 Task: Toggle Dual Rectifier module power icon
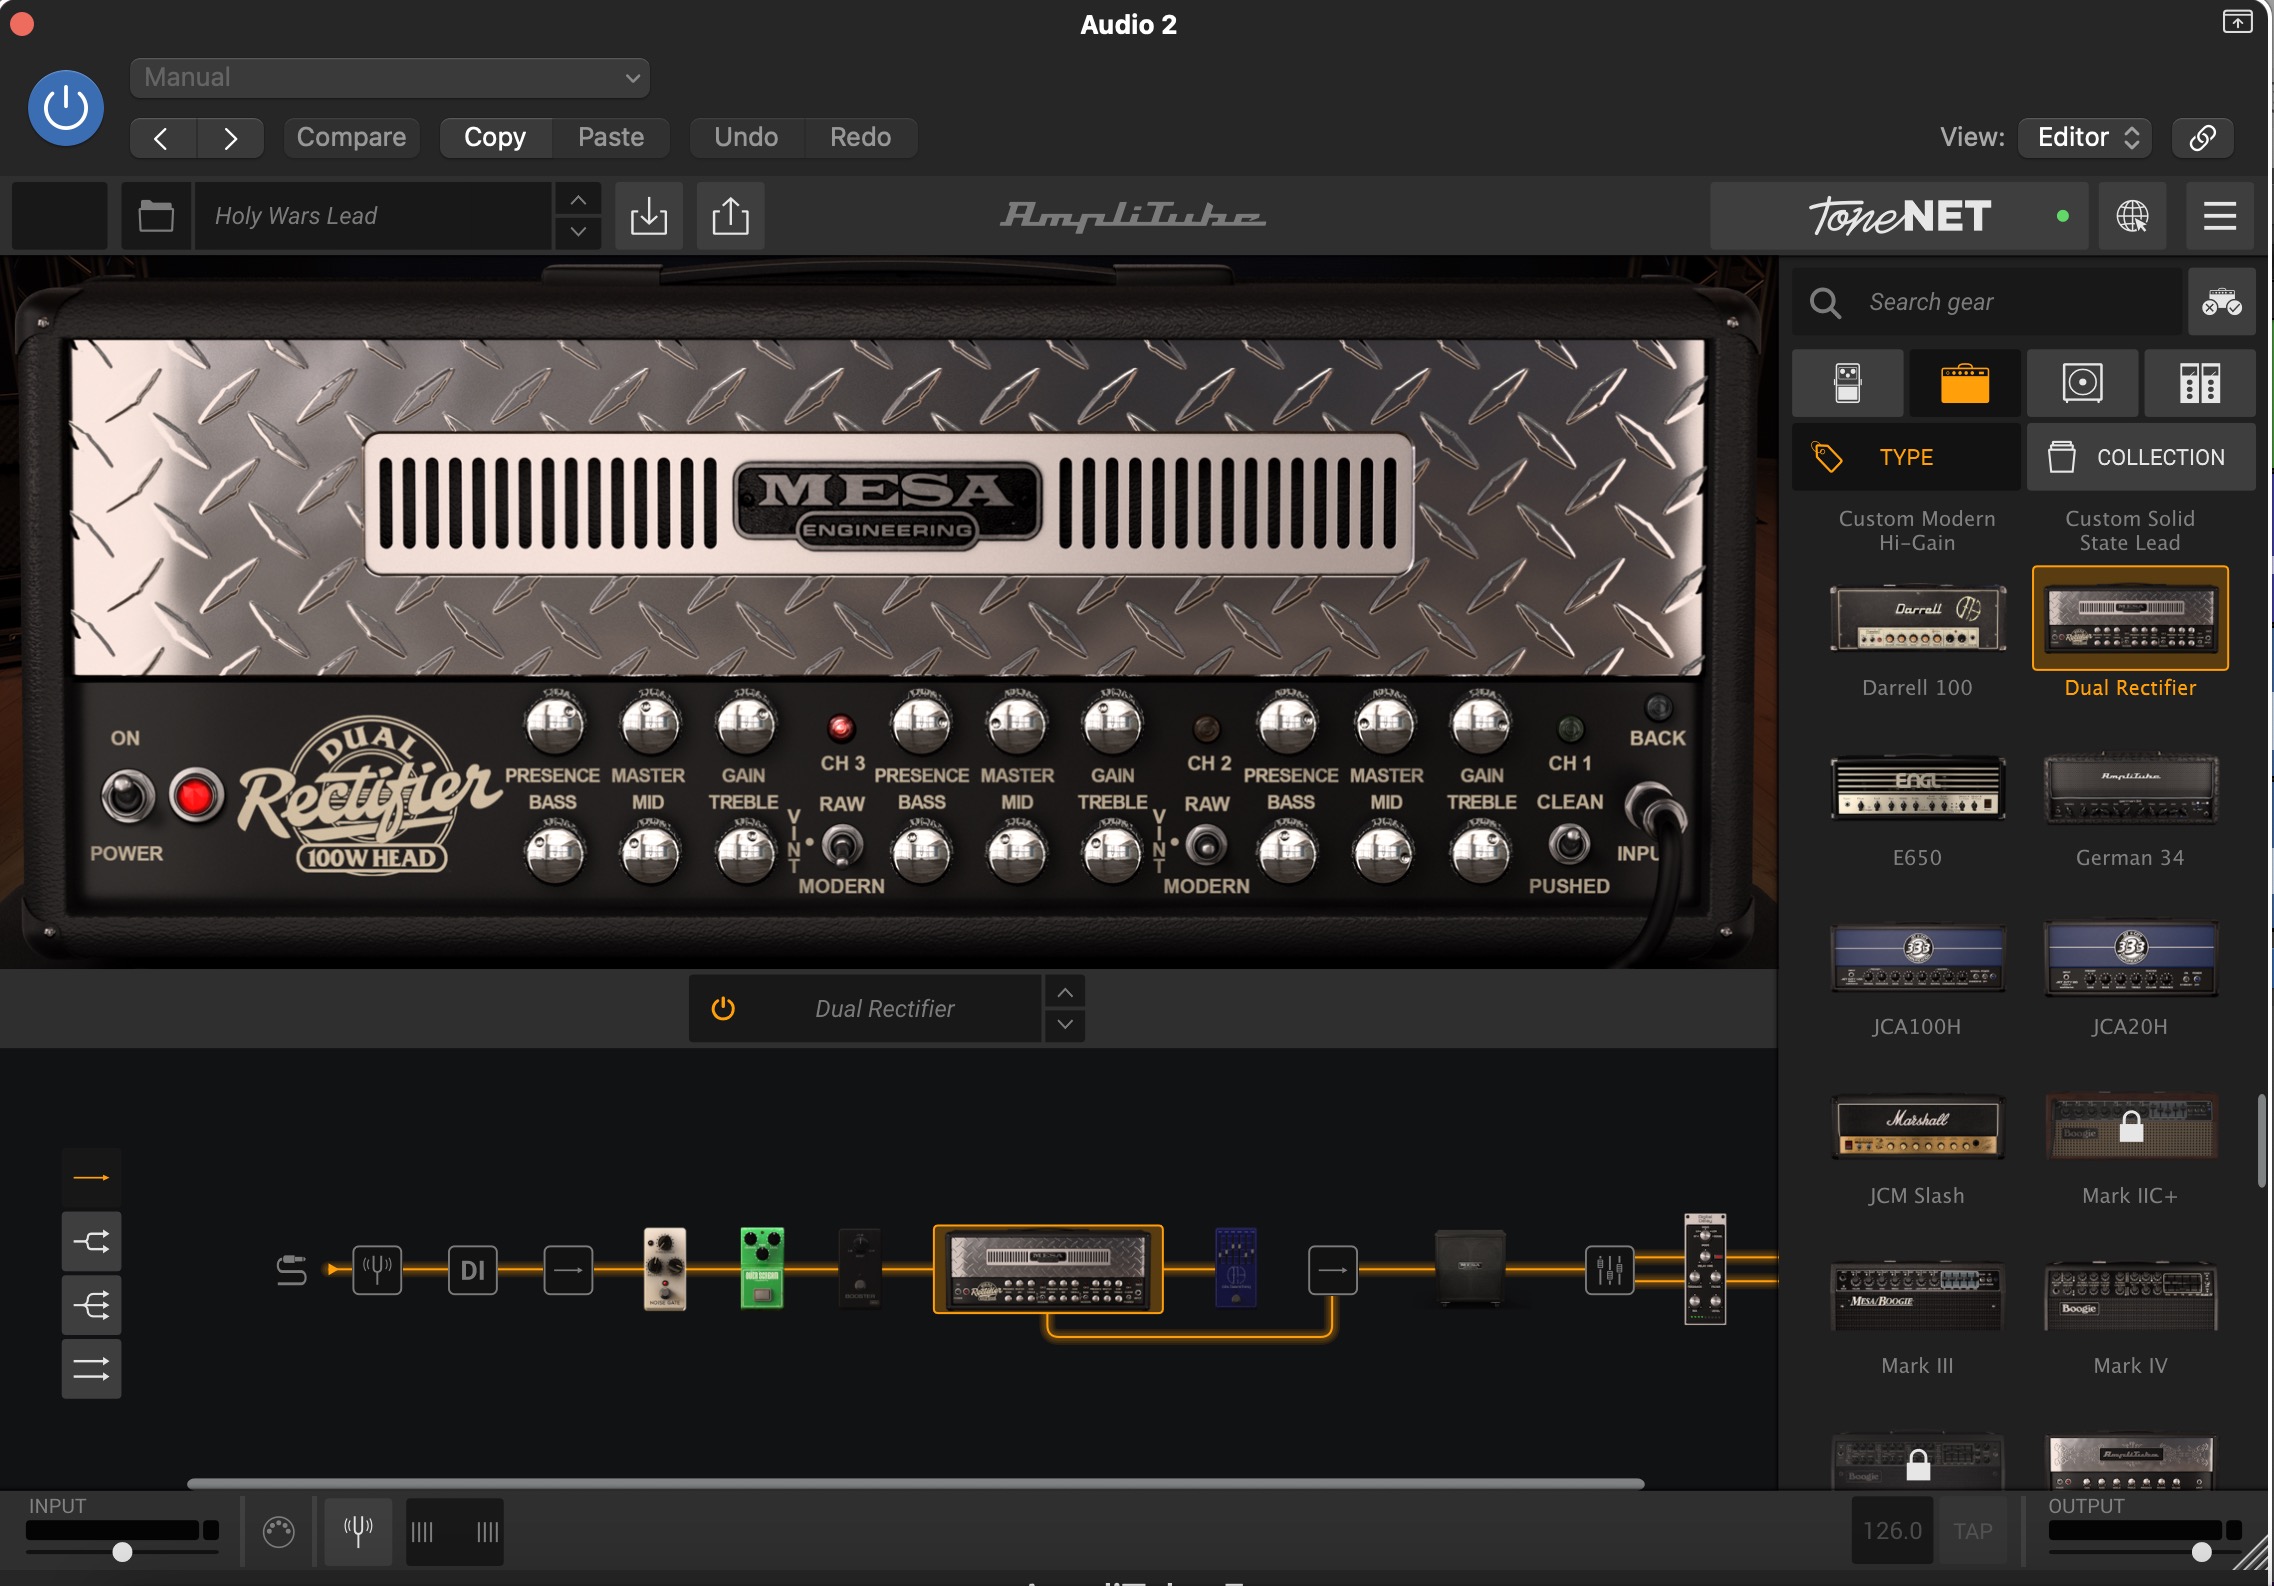tap(723, 1009)
